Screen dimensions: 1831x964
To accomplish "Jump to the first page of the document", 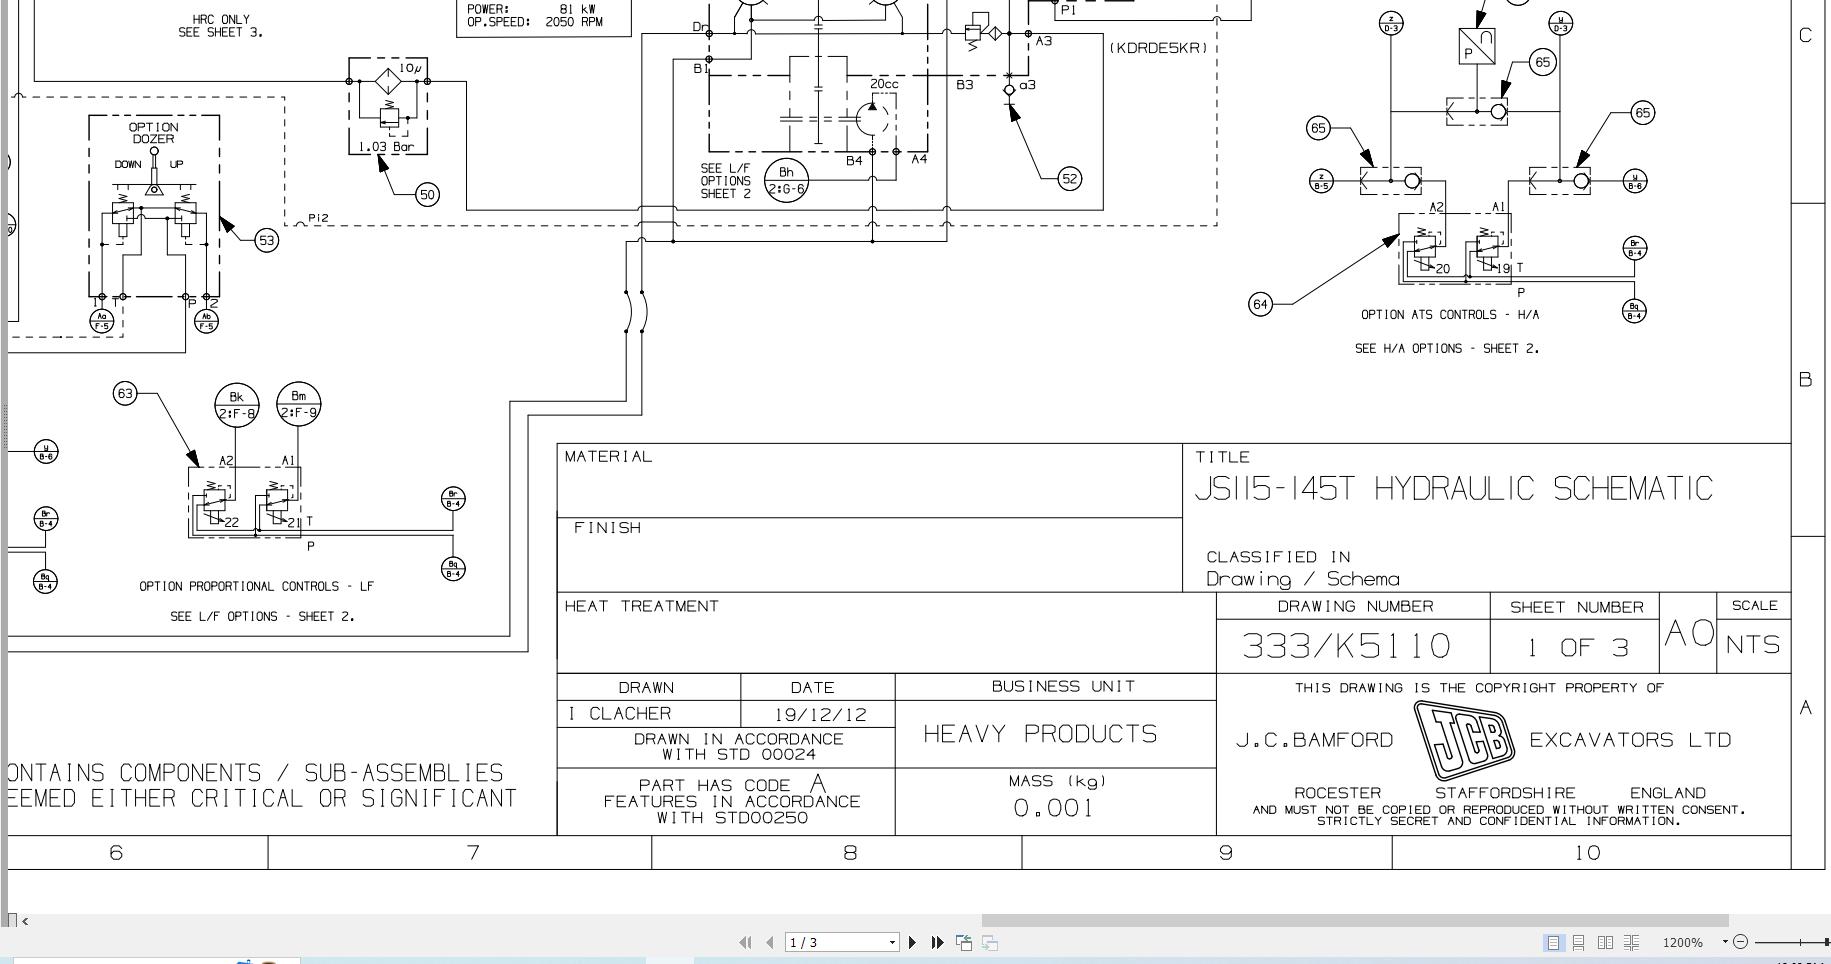I will point(746,942).
